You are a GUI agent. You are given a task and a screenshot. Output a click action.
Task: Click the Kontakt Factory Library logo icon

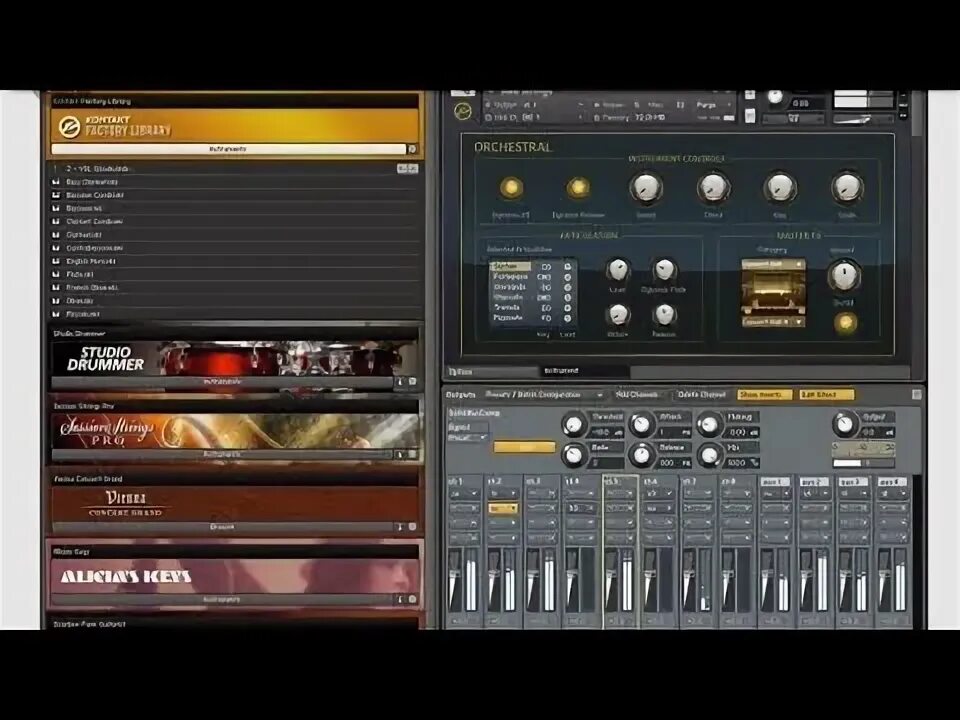[69, 126]
